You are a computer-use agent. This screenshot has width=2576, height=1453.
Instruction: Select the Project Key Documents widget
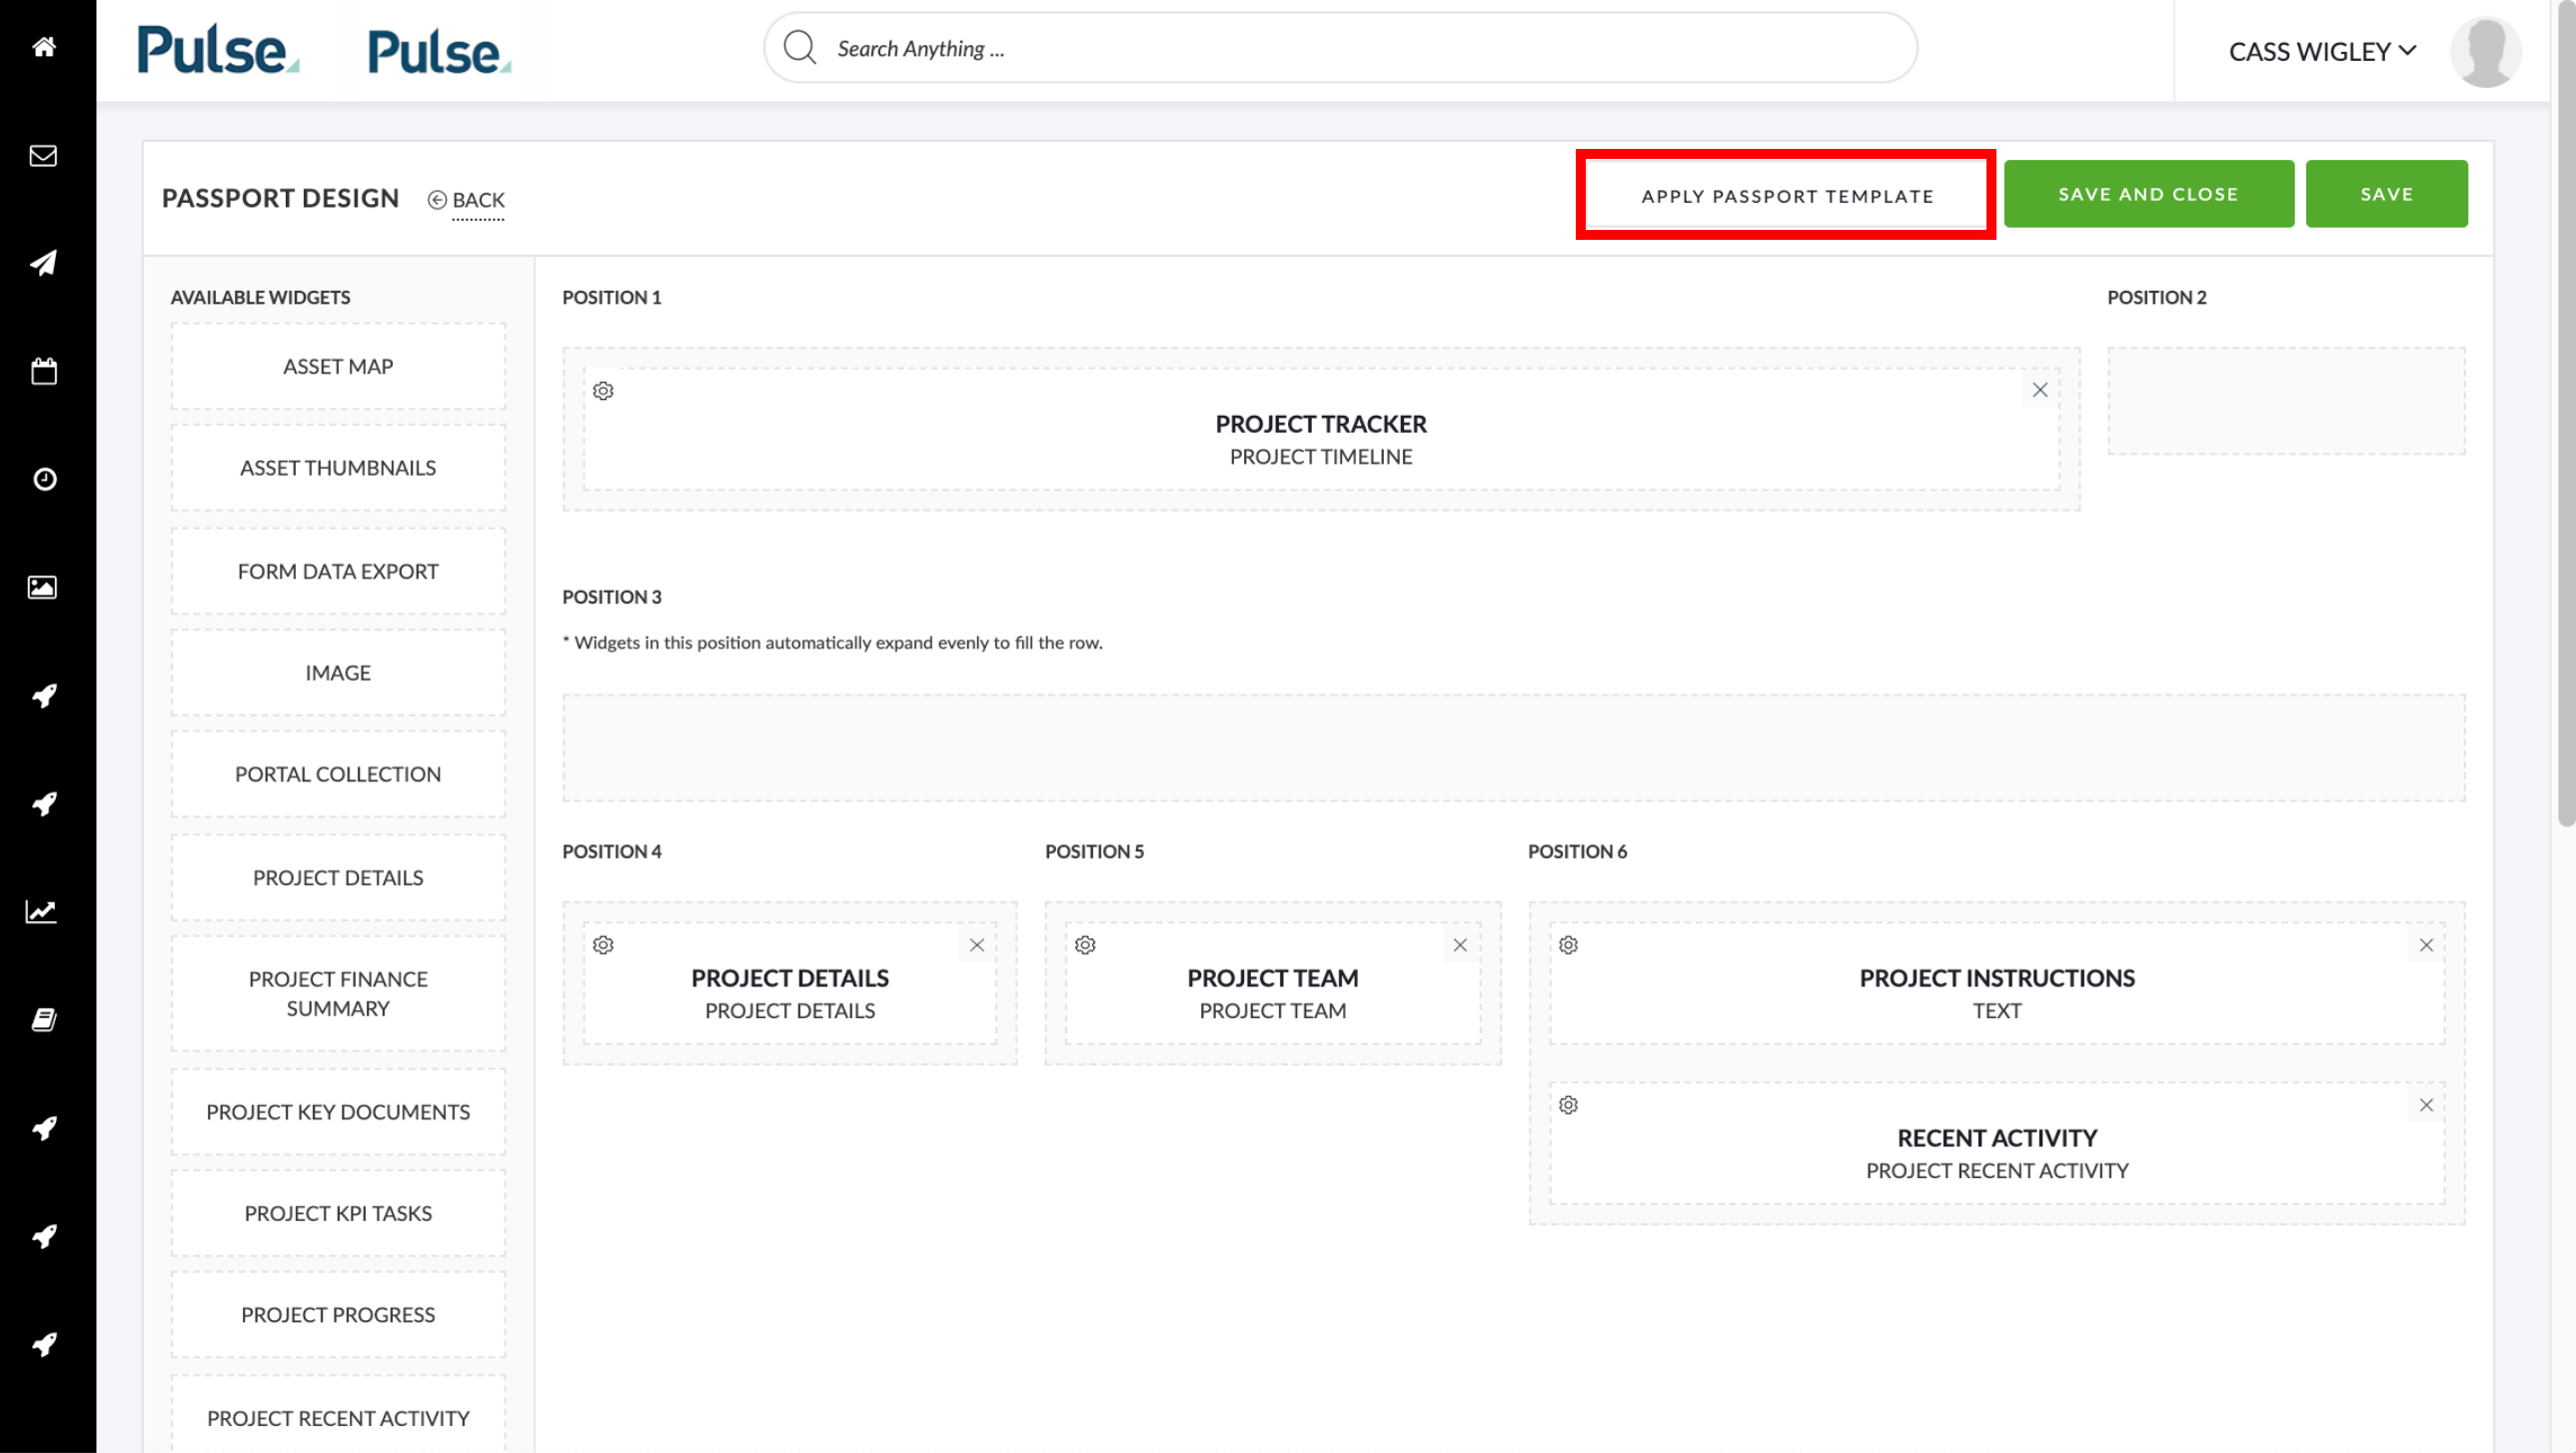point(338,1112)
